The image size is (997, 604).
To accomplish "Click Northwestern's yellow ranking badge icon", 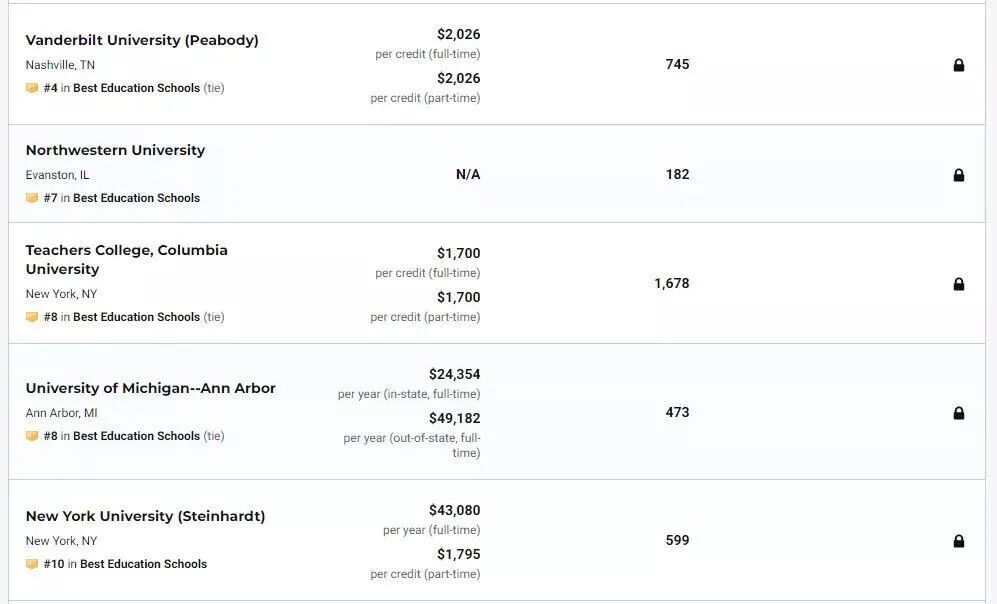I will tap(32, 198).
